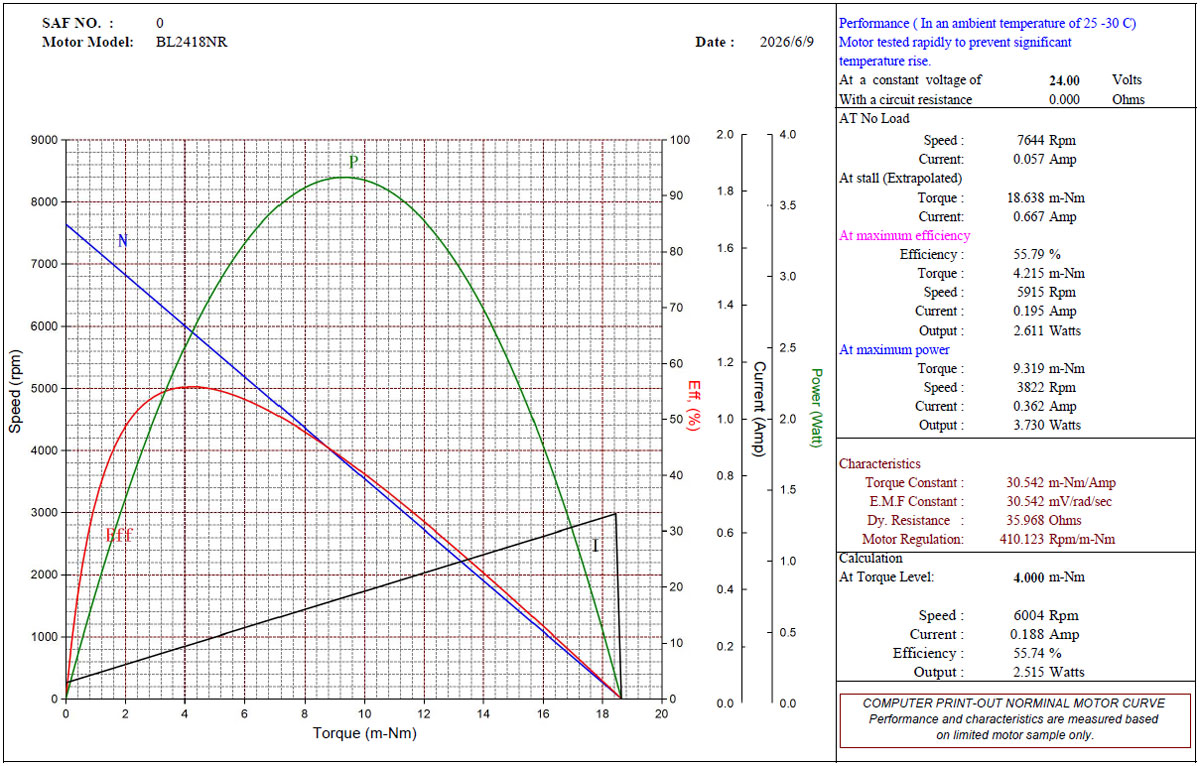Select the SAF NO. value field
The width and height of the screenshot is (1200, 766).
(x=161, y=22)
